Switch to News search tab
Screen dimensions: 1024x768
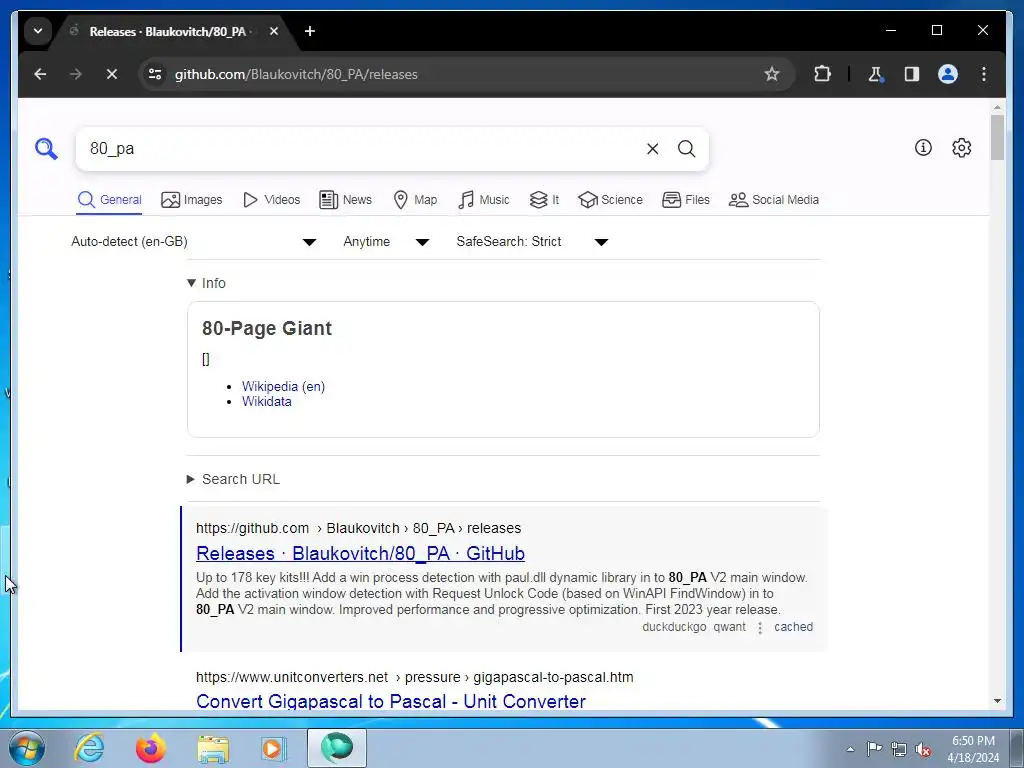click(x=345, y=200)
